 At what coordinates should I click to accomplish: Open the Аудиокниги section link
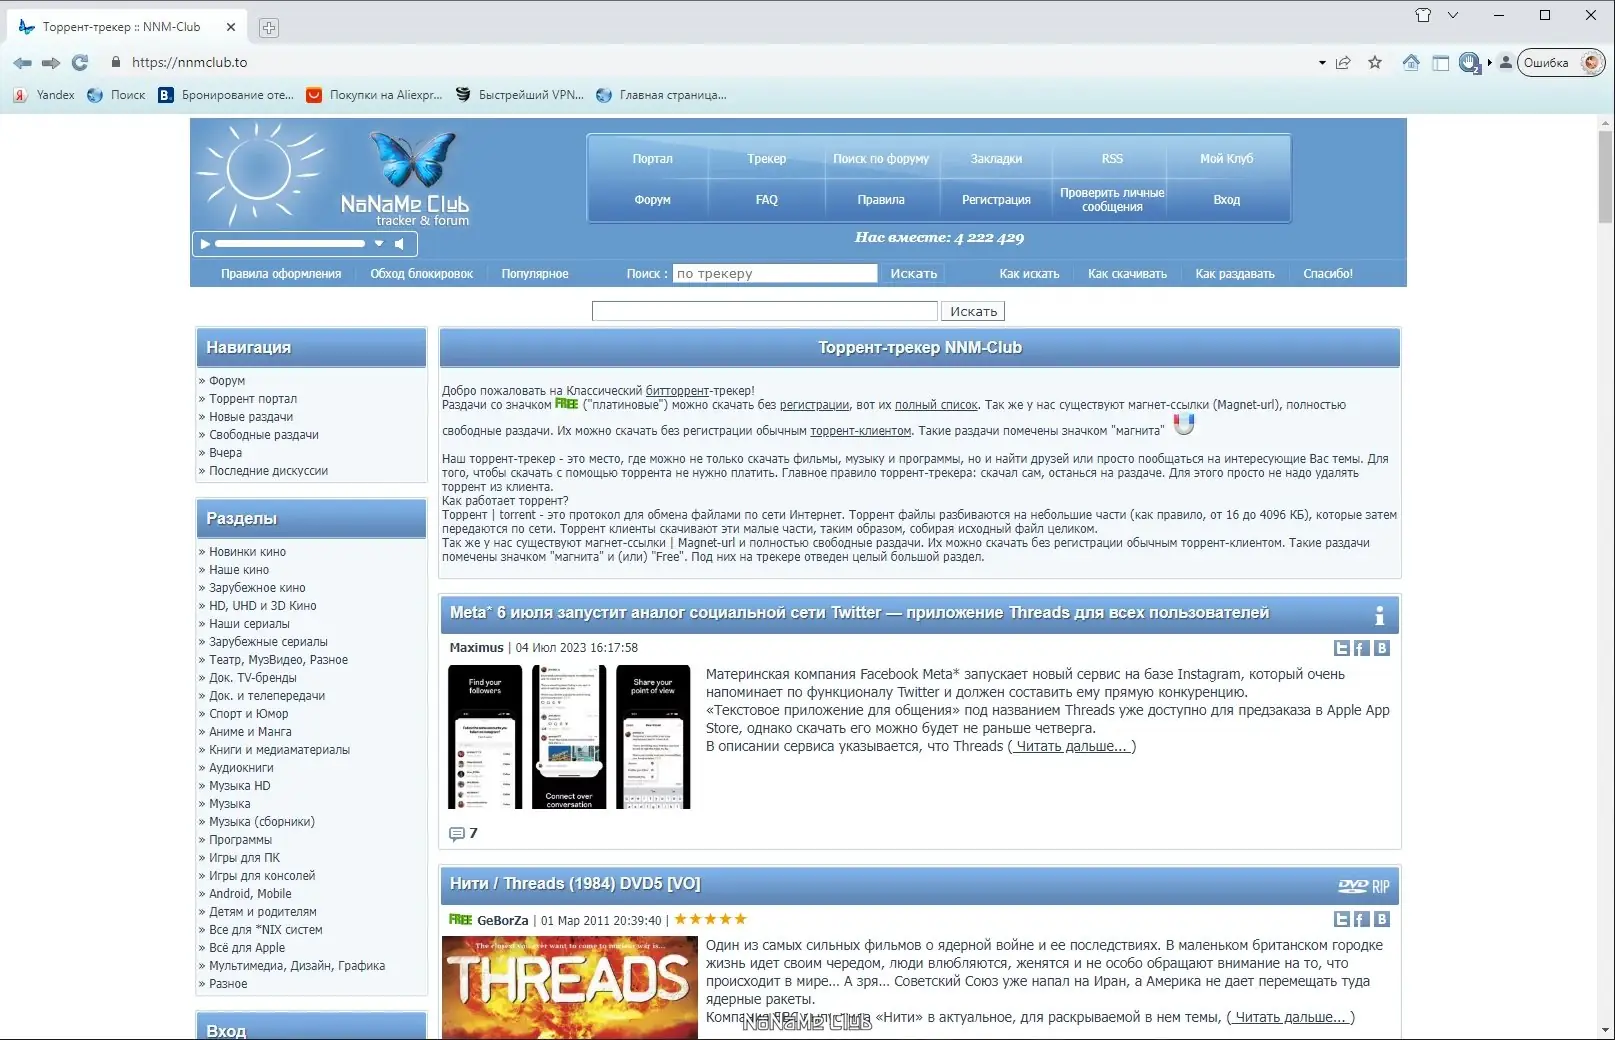[x=241, y=768]
